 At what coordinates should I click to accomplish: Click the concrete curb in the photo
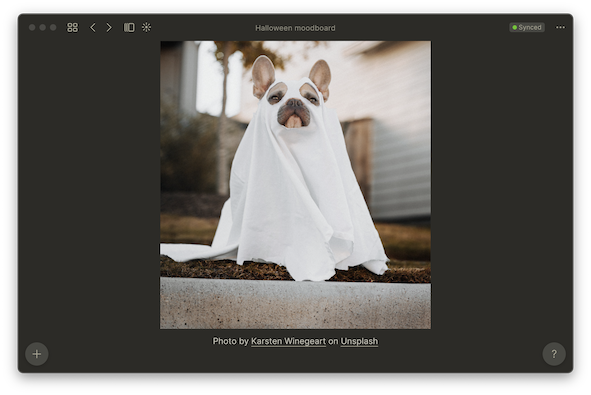(296, 303)
